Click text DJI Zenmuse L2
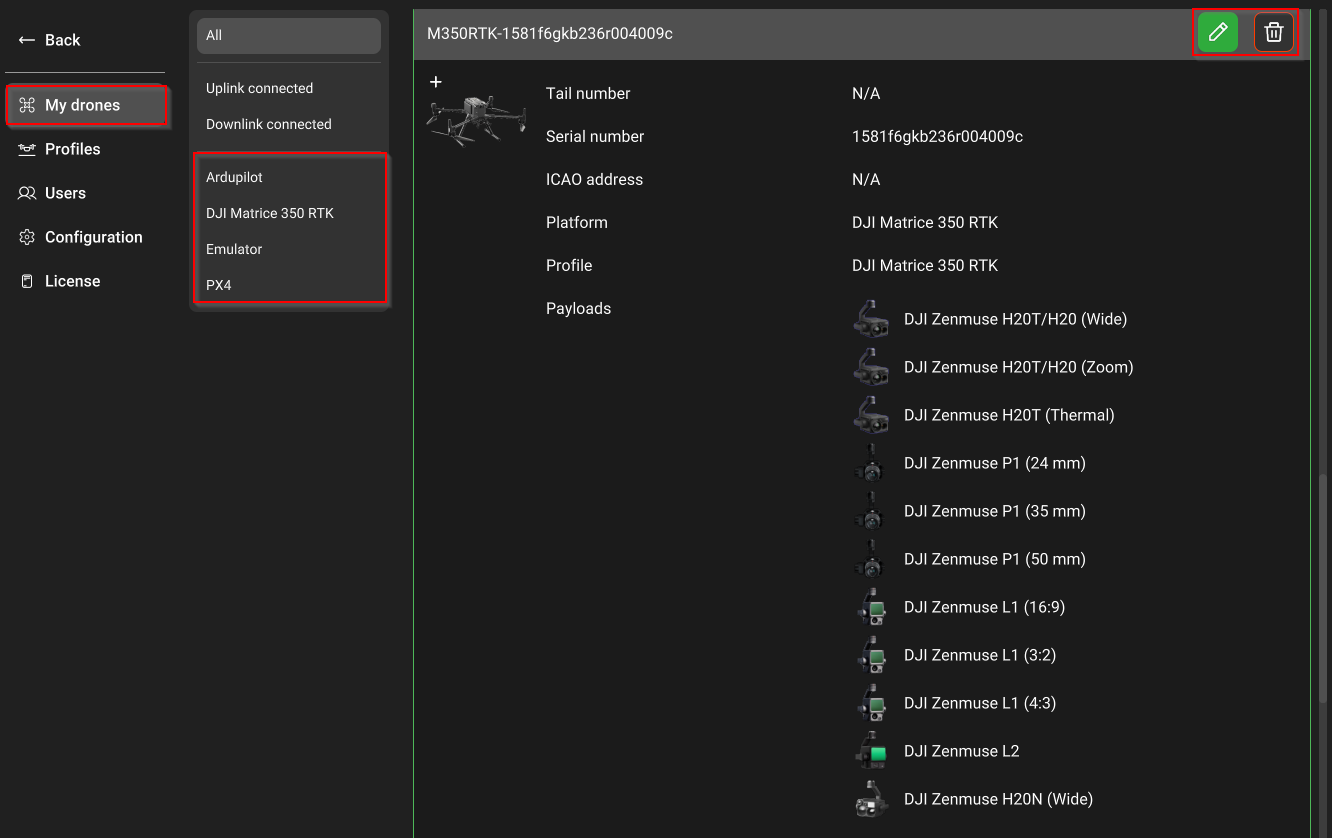The image size is (1332, 838). click(962, 751)
